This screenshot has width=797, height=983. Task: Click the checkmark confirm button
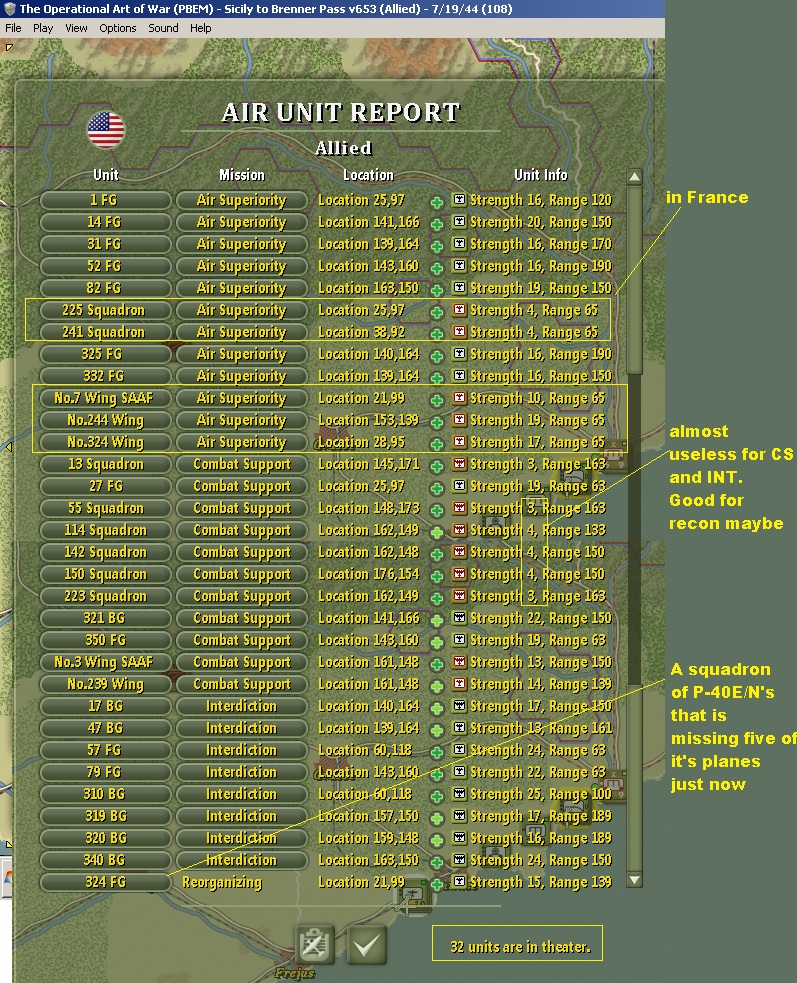366,944
